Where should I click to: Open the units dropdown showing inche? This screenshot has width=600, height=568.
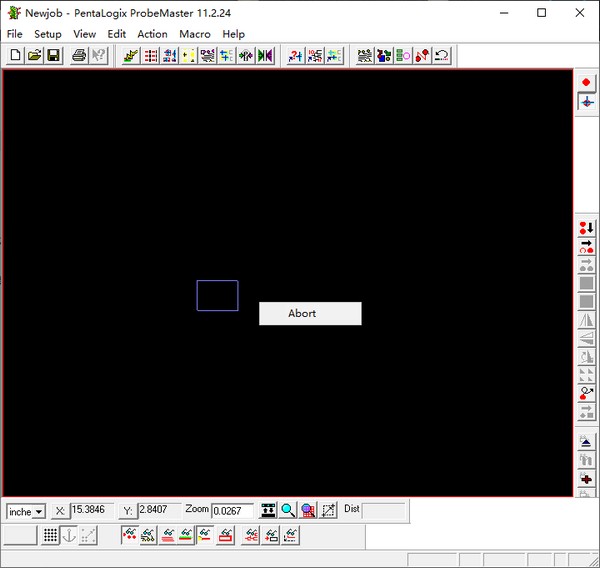coord(26,512)
